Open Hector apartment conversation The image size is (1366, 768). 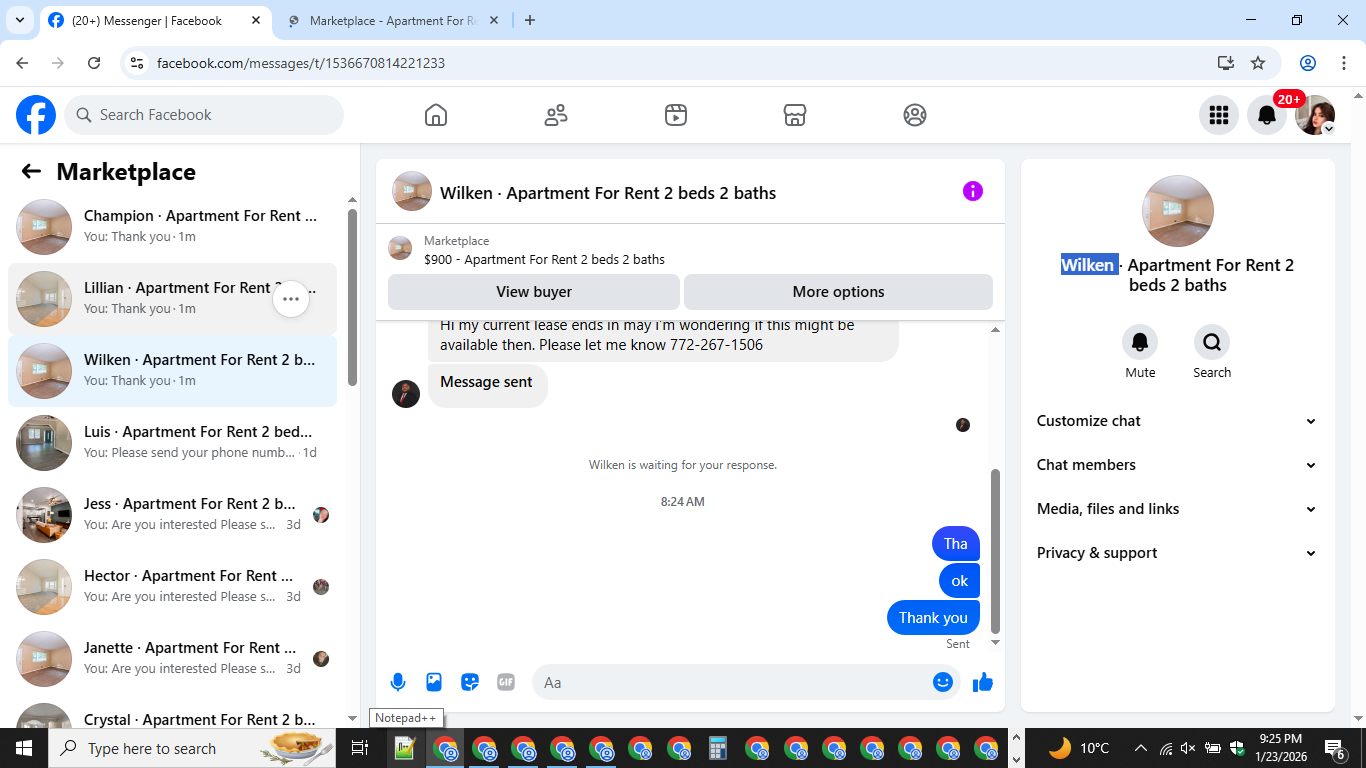[x=172, y=586]
